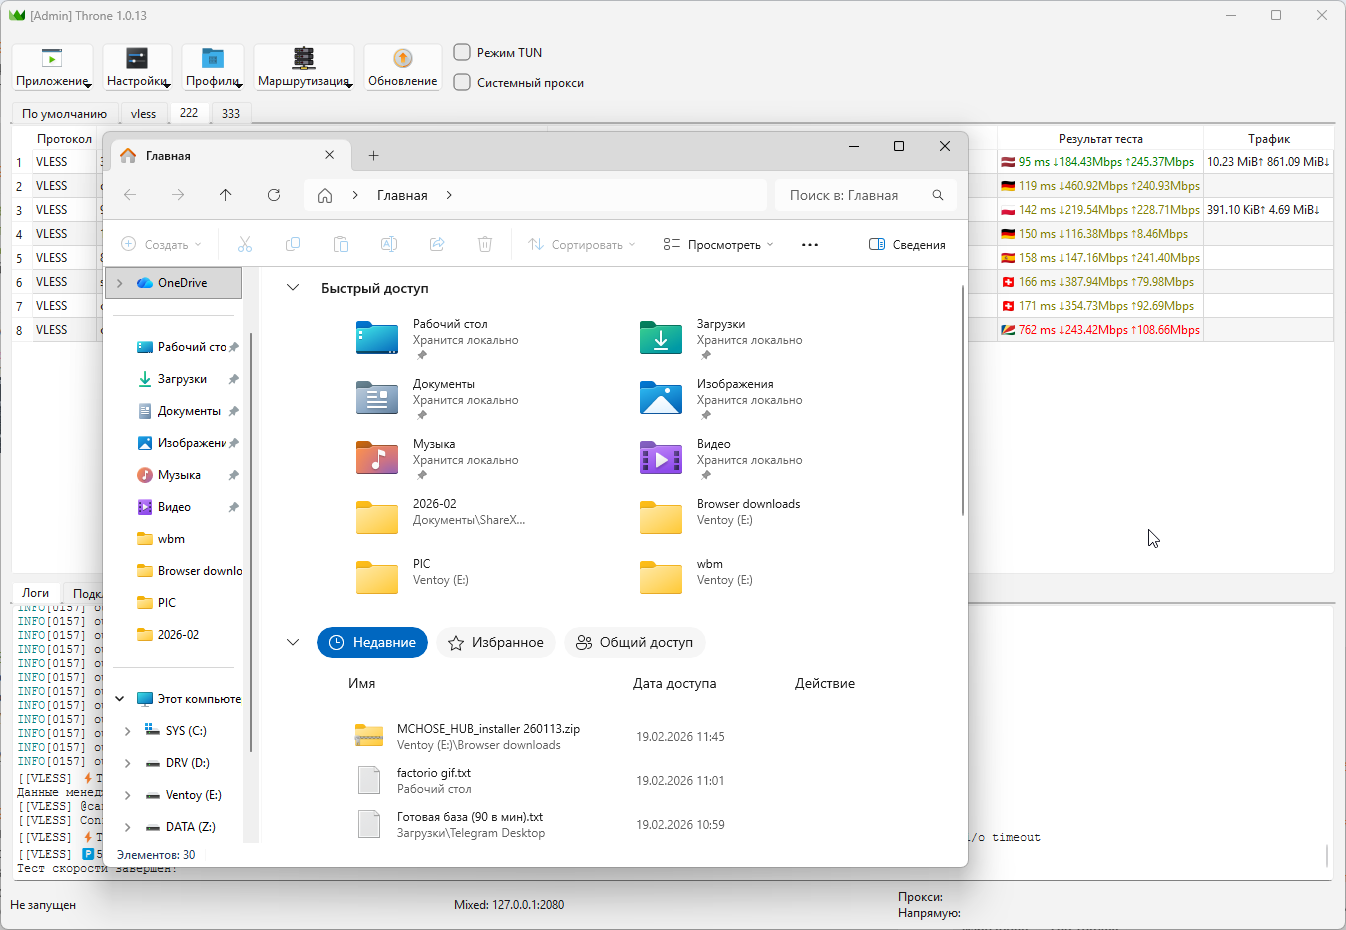Viewport: 1346px width, 930px height.
Task: Click the Обновление update icon in Throne
Action: point(402,60)
